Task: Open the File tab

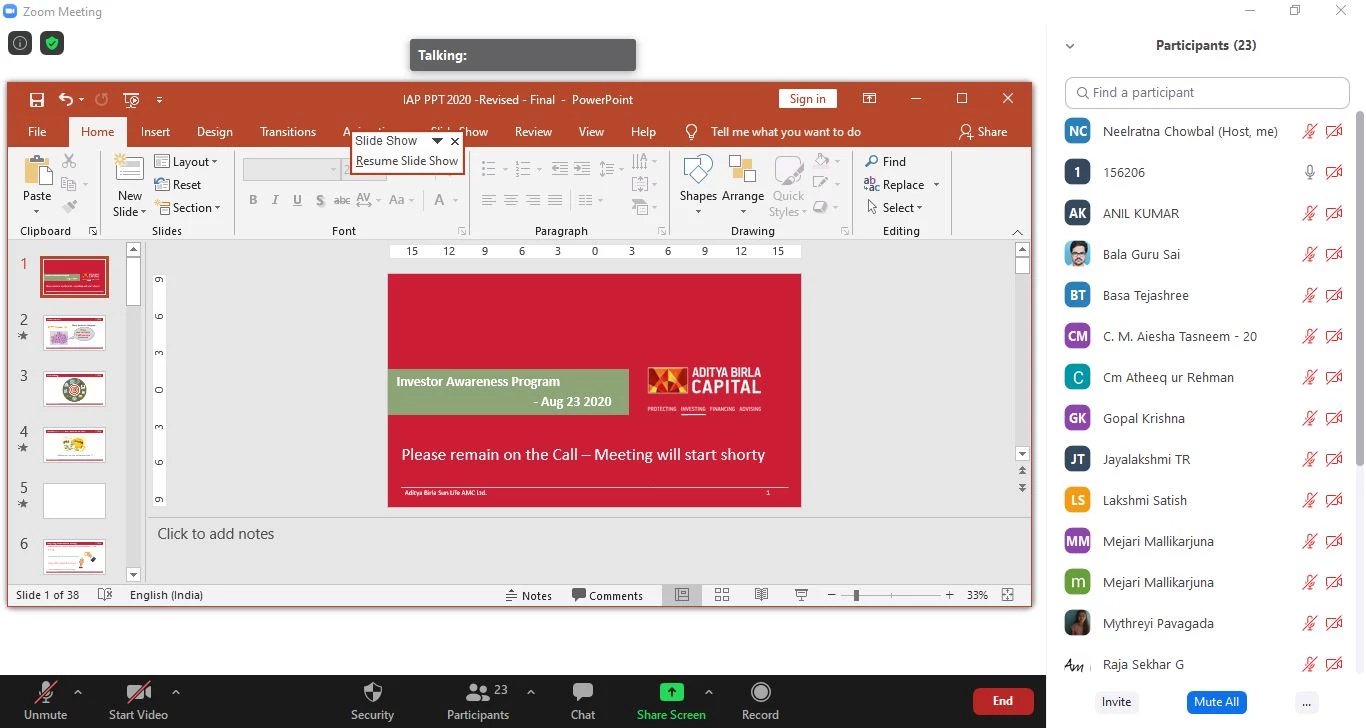Action: 37,131
